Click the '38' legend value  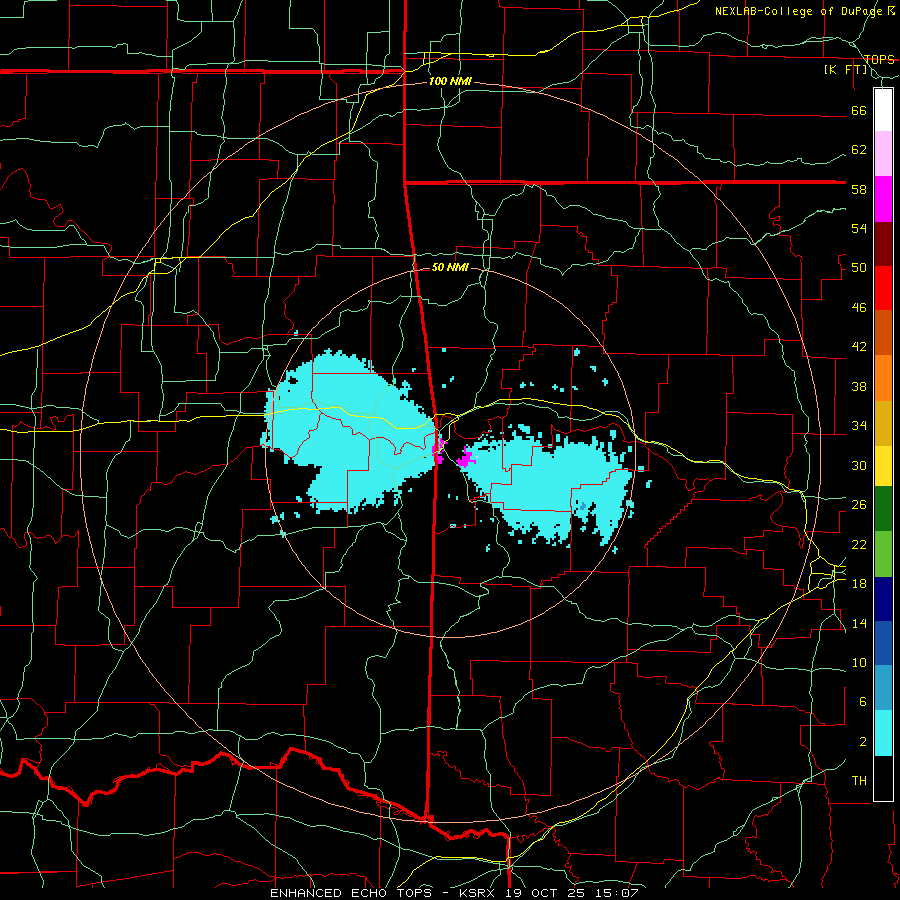(859, 386)
